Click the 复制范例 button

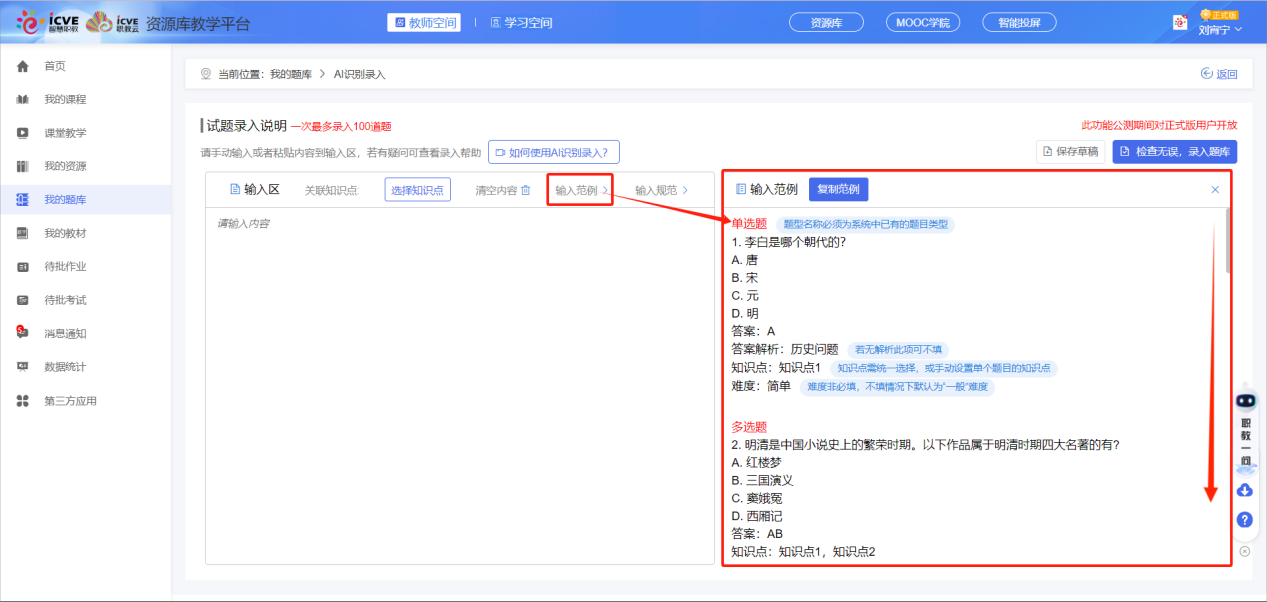click(838, 189)
